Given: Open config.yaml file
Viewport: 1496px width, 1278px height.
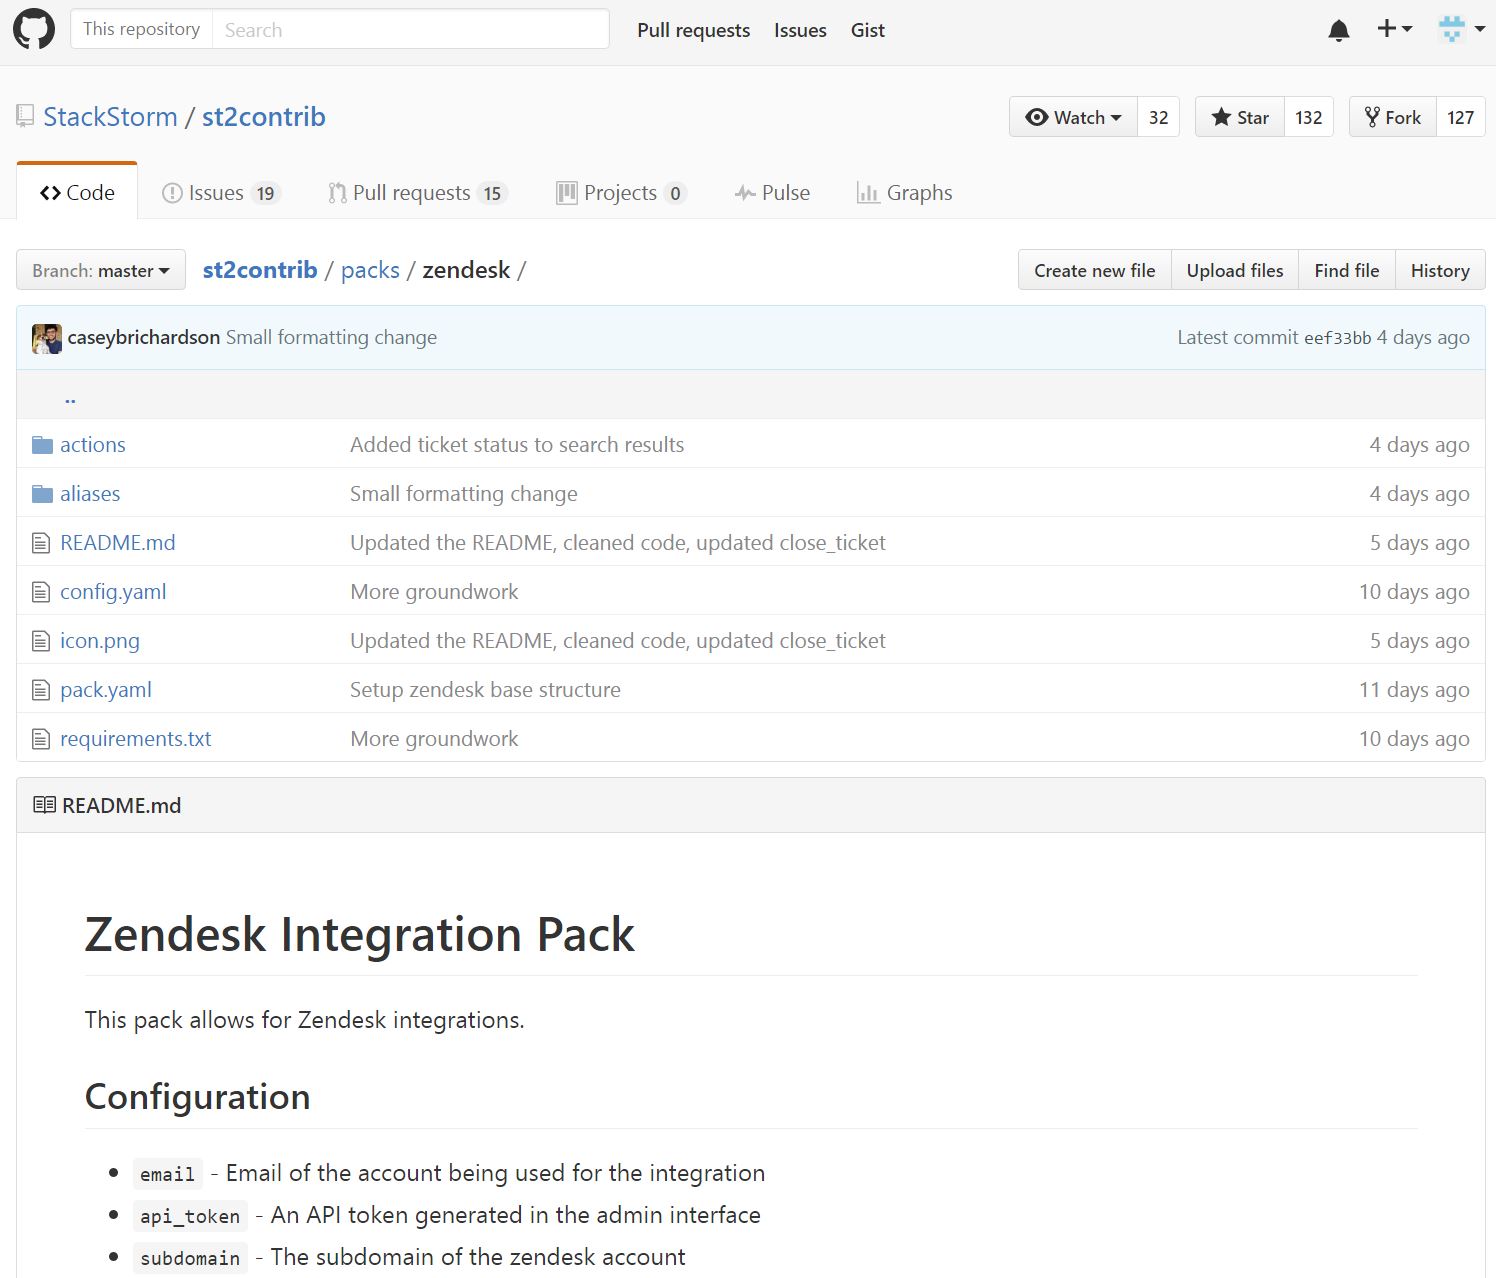Looking at the screenshot, I should [113, 592].
